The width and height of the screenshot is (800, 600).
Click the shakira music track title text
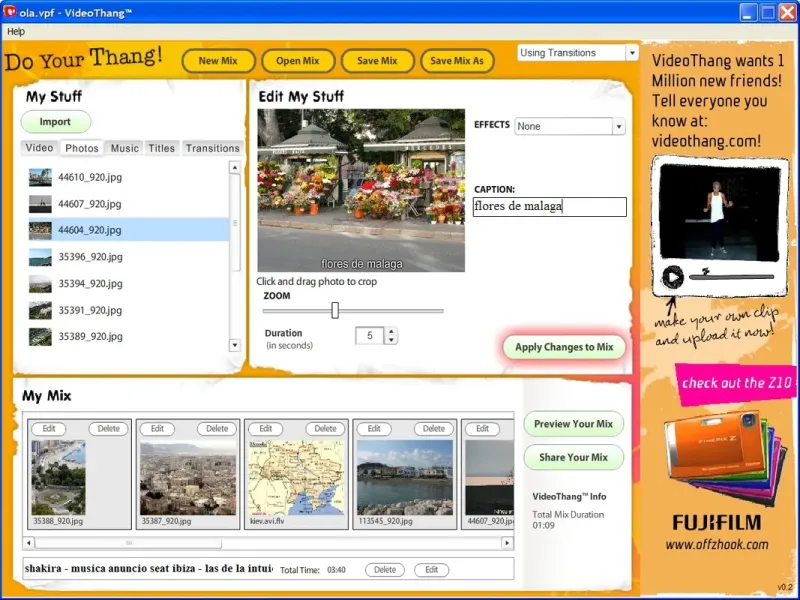point(148,568)
